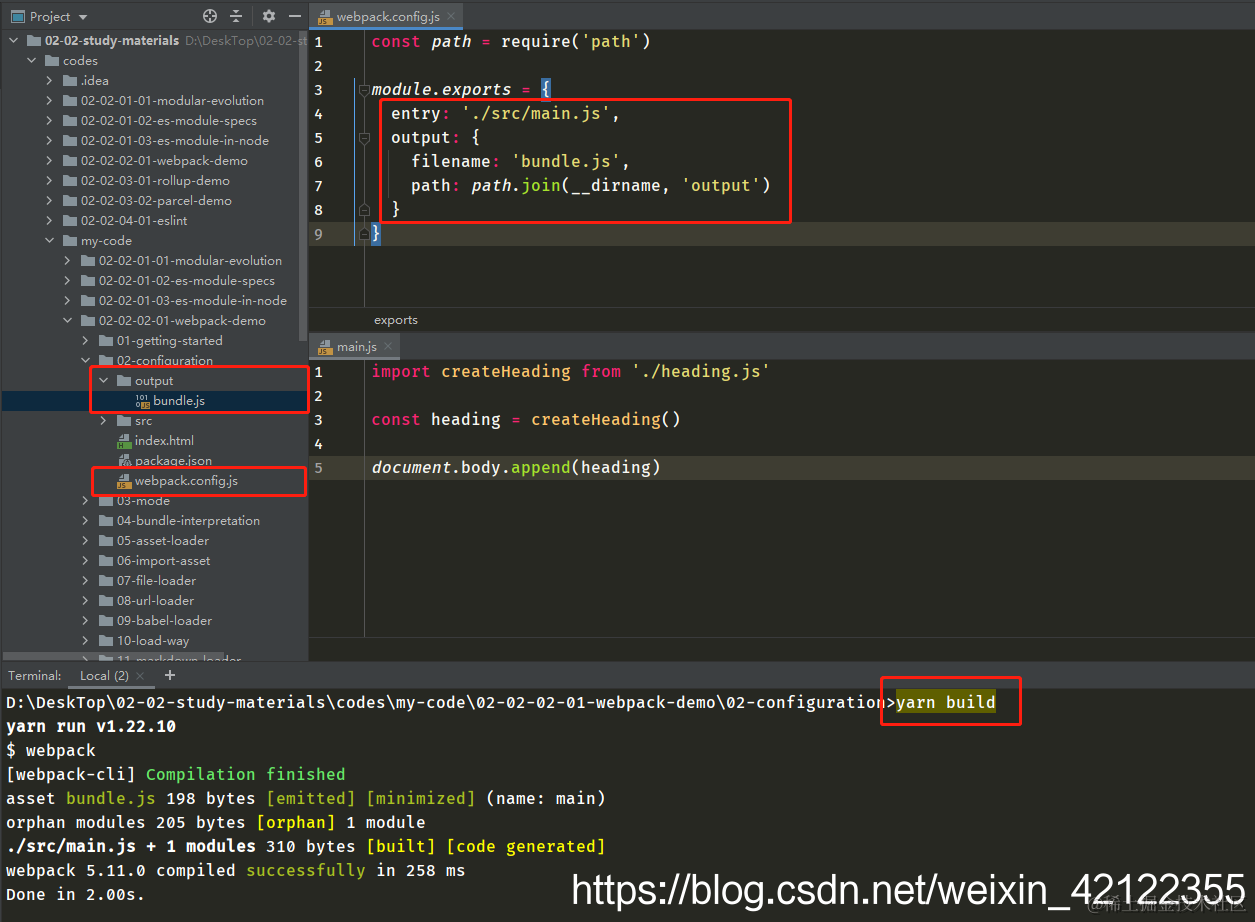Click the Project tool window icon

coord(17,16)
